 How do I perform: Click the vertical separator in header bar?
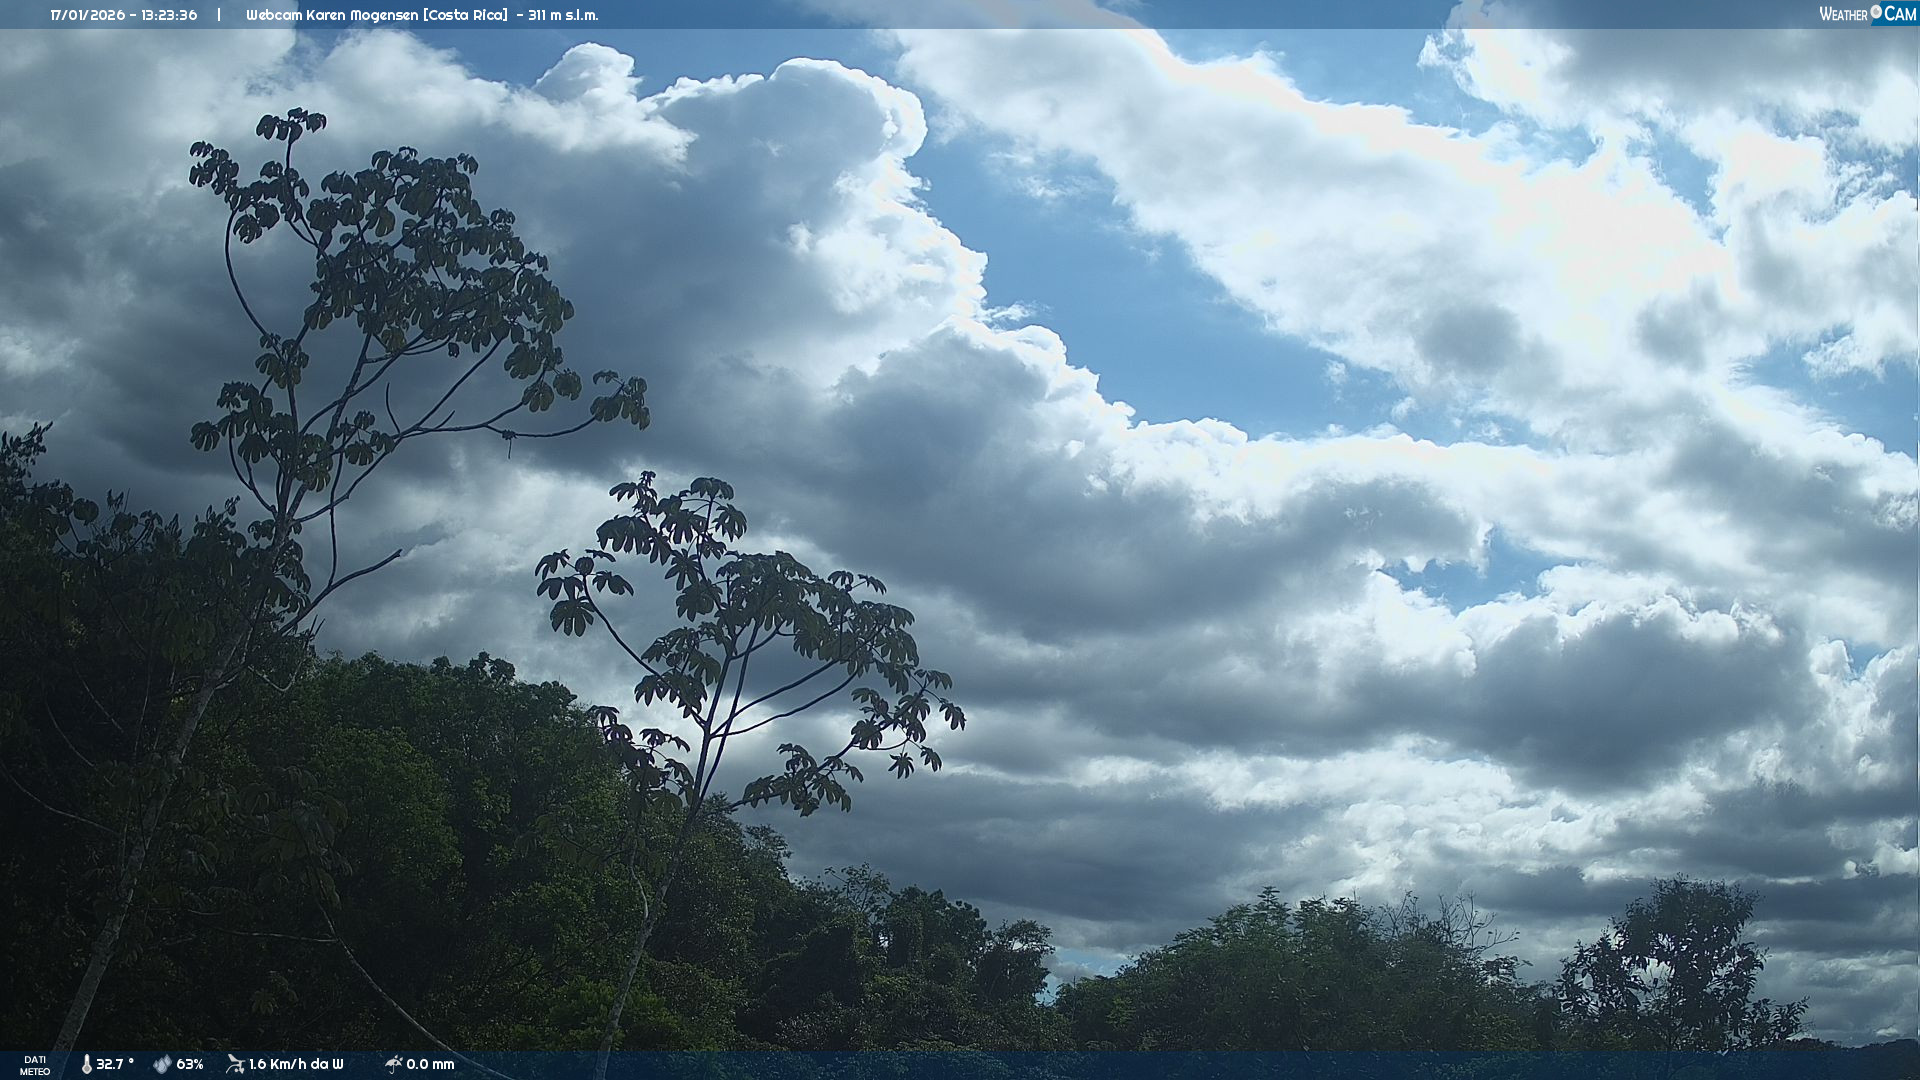219,15
